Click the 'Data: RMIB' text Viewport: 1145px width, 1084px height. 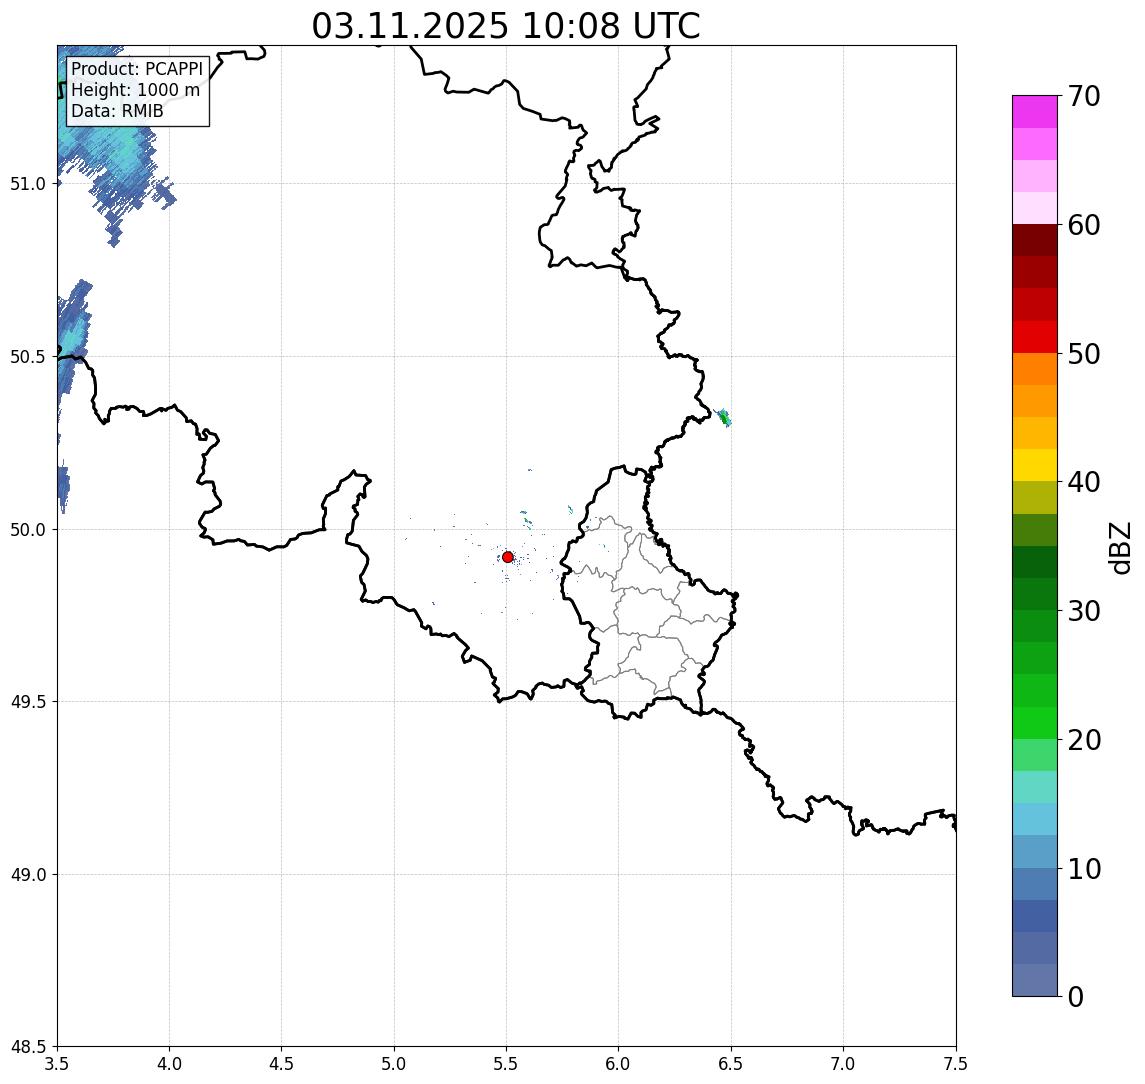click(117, 111)
